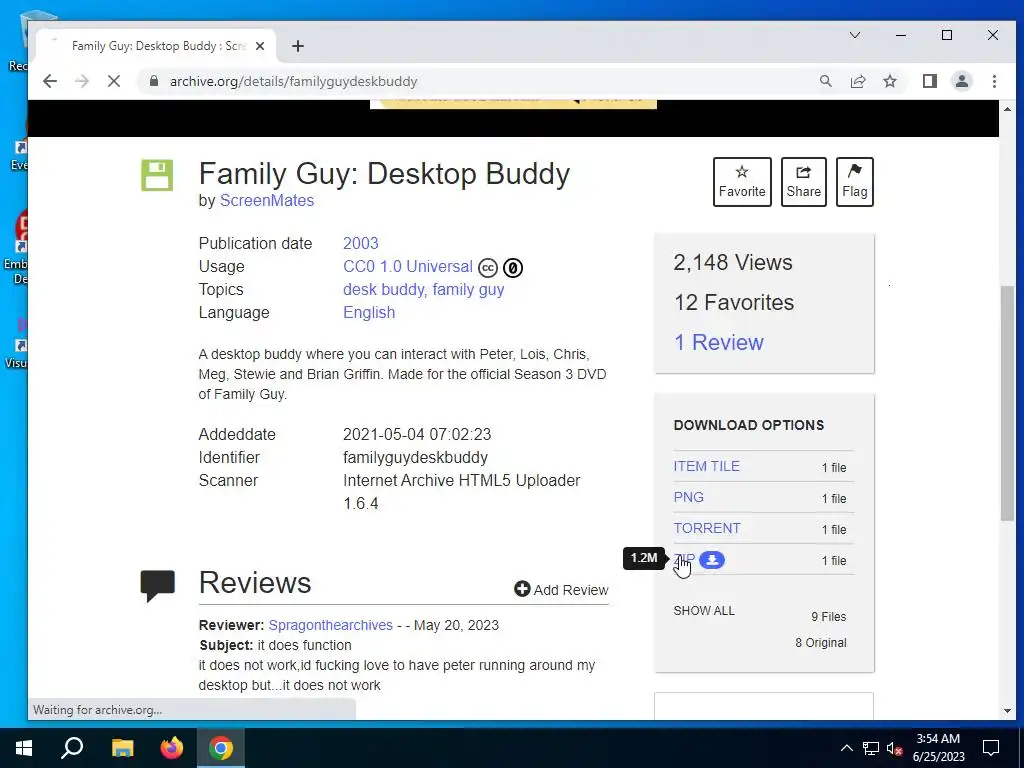Show hidden system tray icons
Viewport: 1024px width, 768px height.
[x=846, y=748]
